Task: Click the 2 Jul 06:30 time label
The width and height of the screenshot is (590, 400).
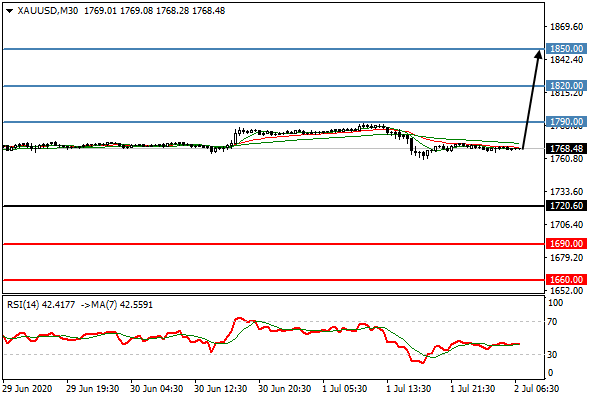Action: pyautogui.click(x=537, y=388)
